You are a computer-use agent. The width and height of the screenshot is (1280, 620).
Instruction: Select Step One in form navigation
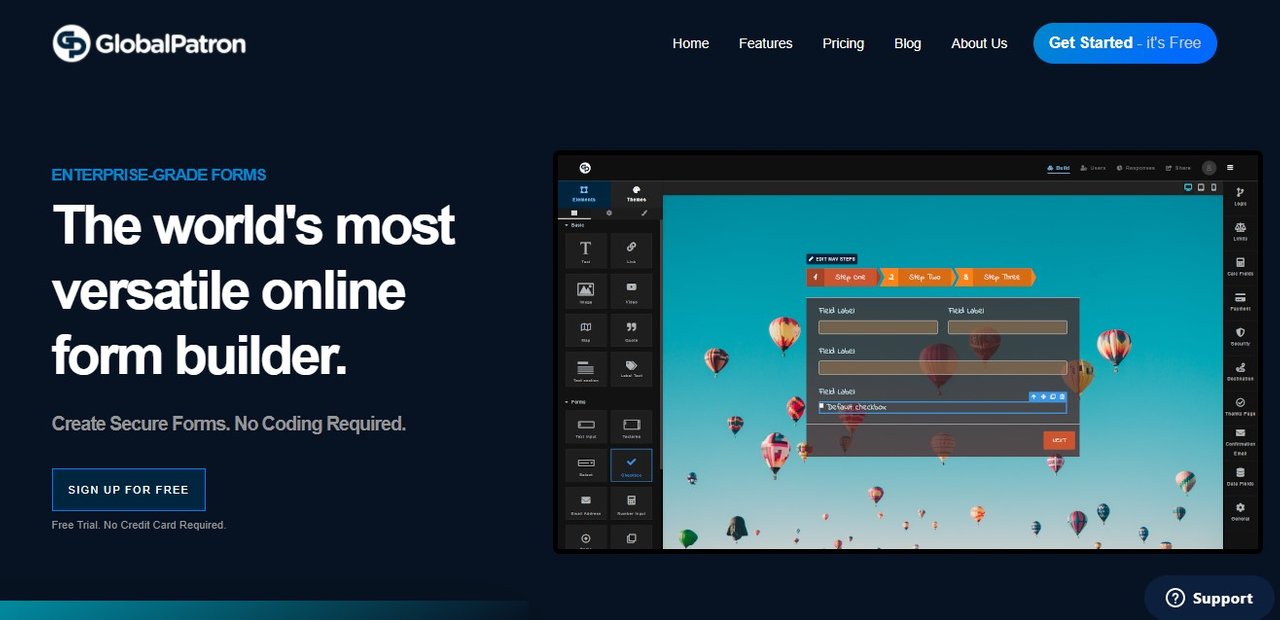coord(844,277)
